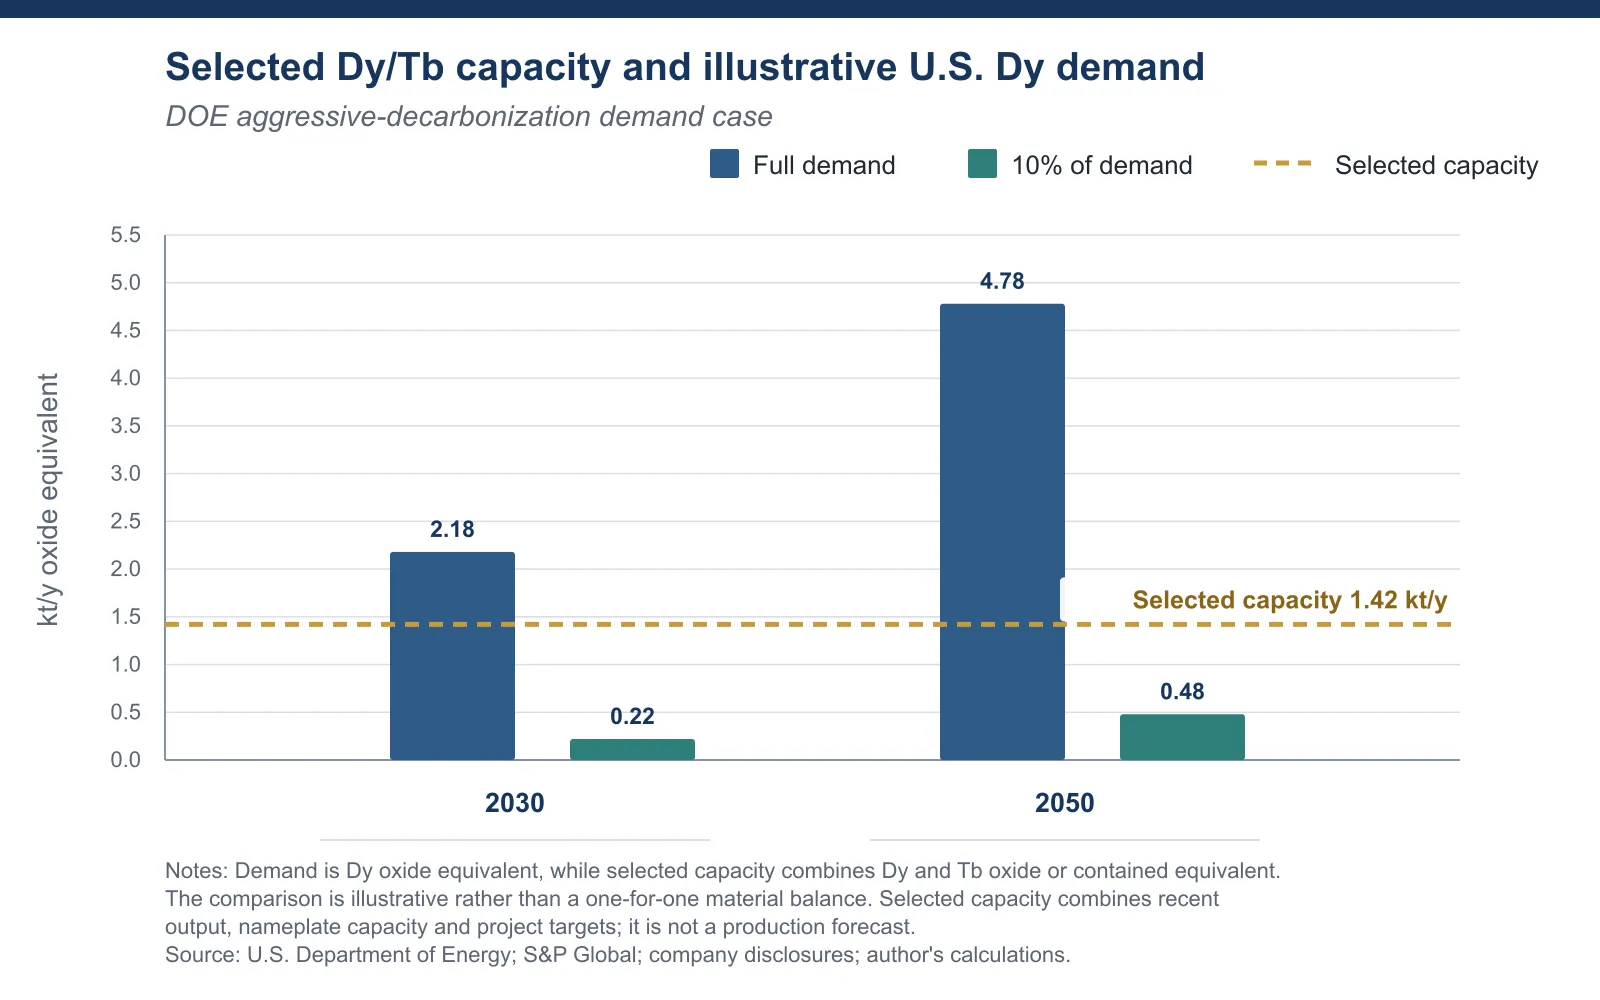
Task: Select the 2030 full demand bar
Action: tap(452, 656)
